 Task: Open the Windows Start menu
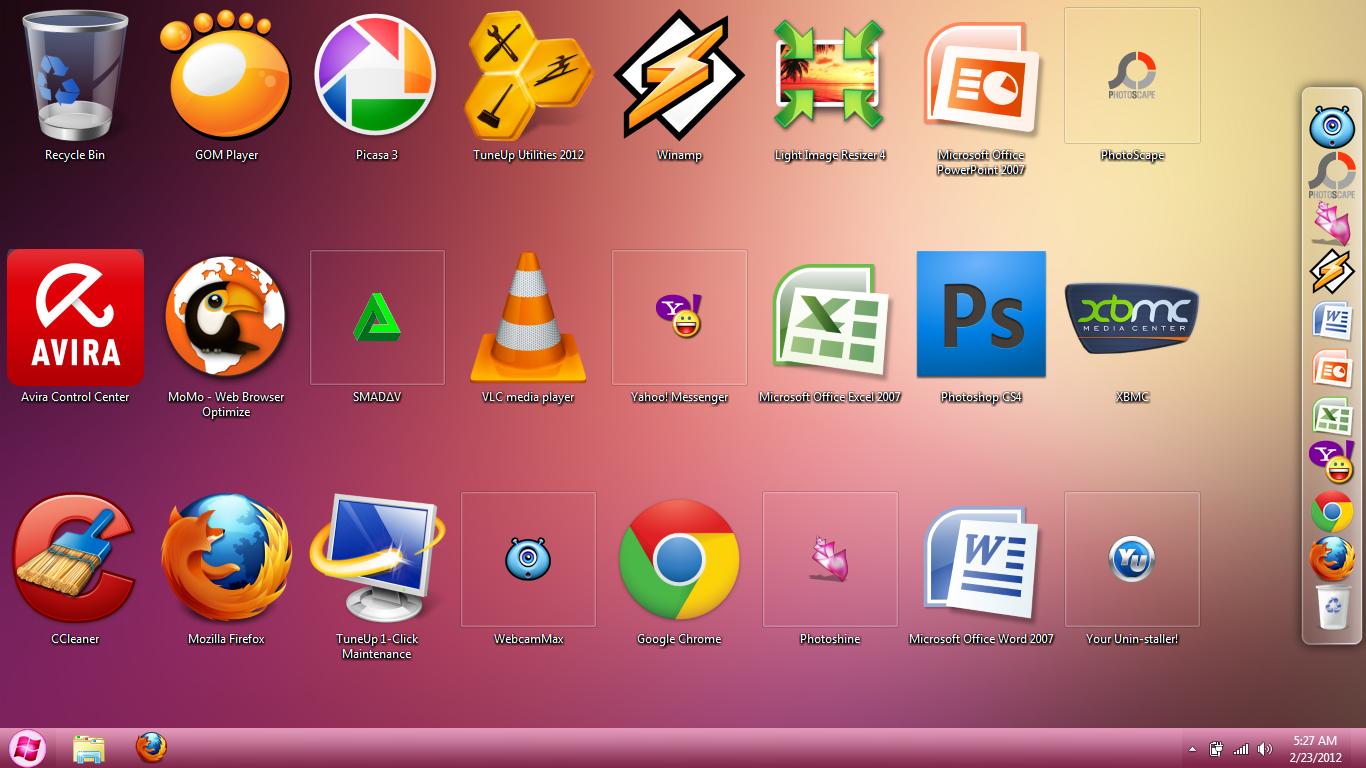tap(27, 748)
